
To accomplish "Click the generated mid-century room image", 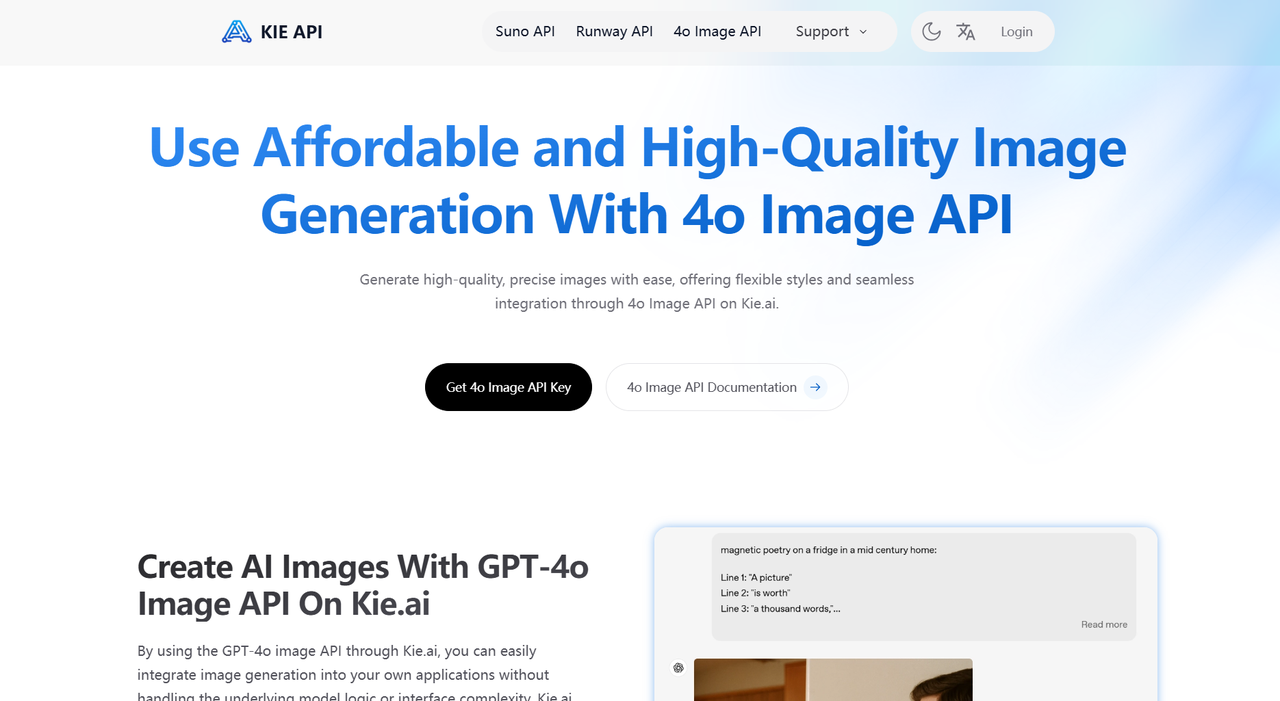I will click(833, 679).
